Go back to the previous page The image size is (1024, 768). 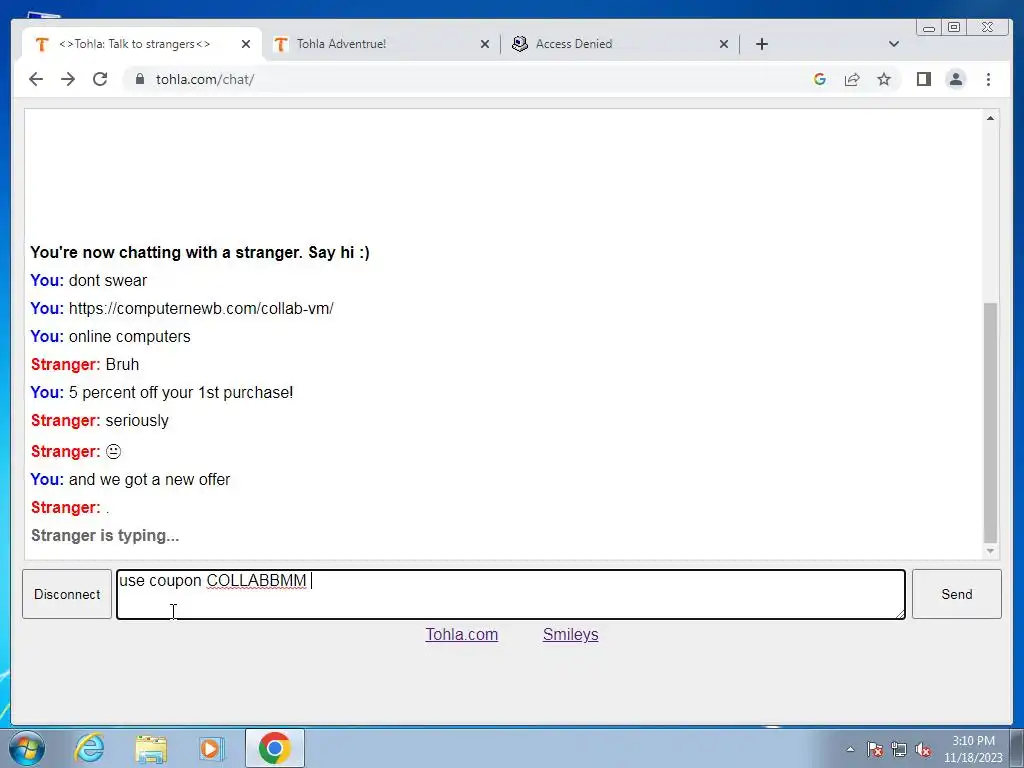click(x=36, y=79)
